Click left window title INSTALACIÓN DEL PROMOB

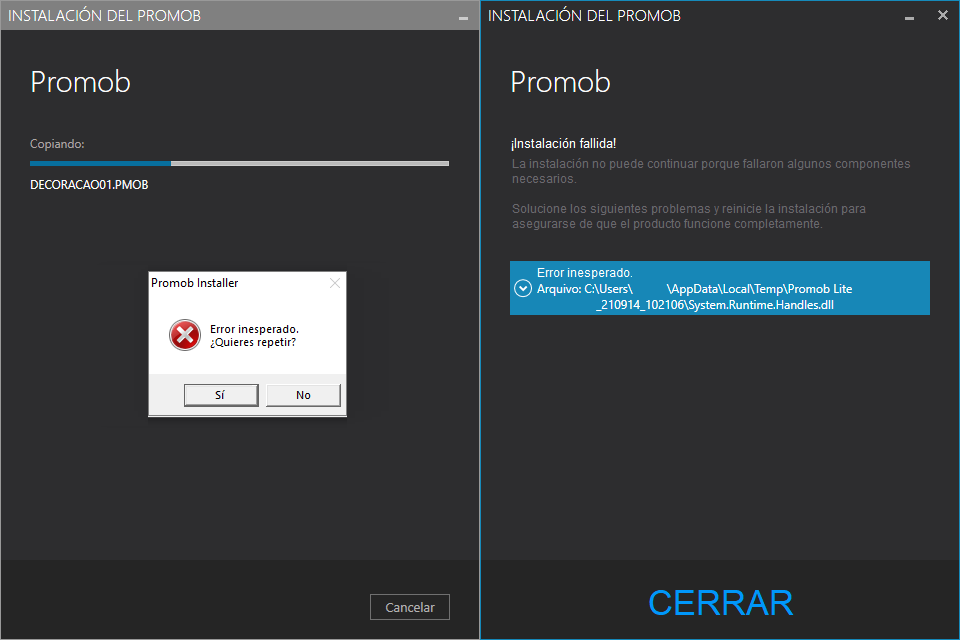(x=105, y=16)
